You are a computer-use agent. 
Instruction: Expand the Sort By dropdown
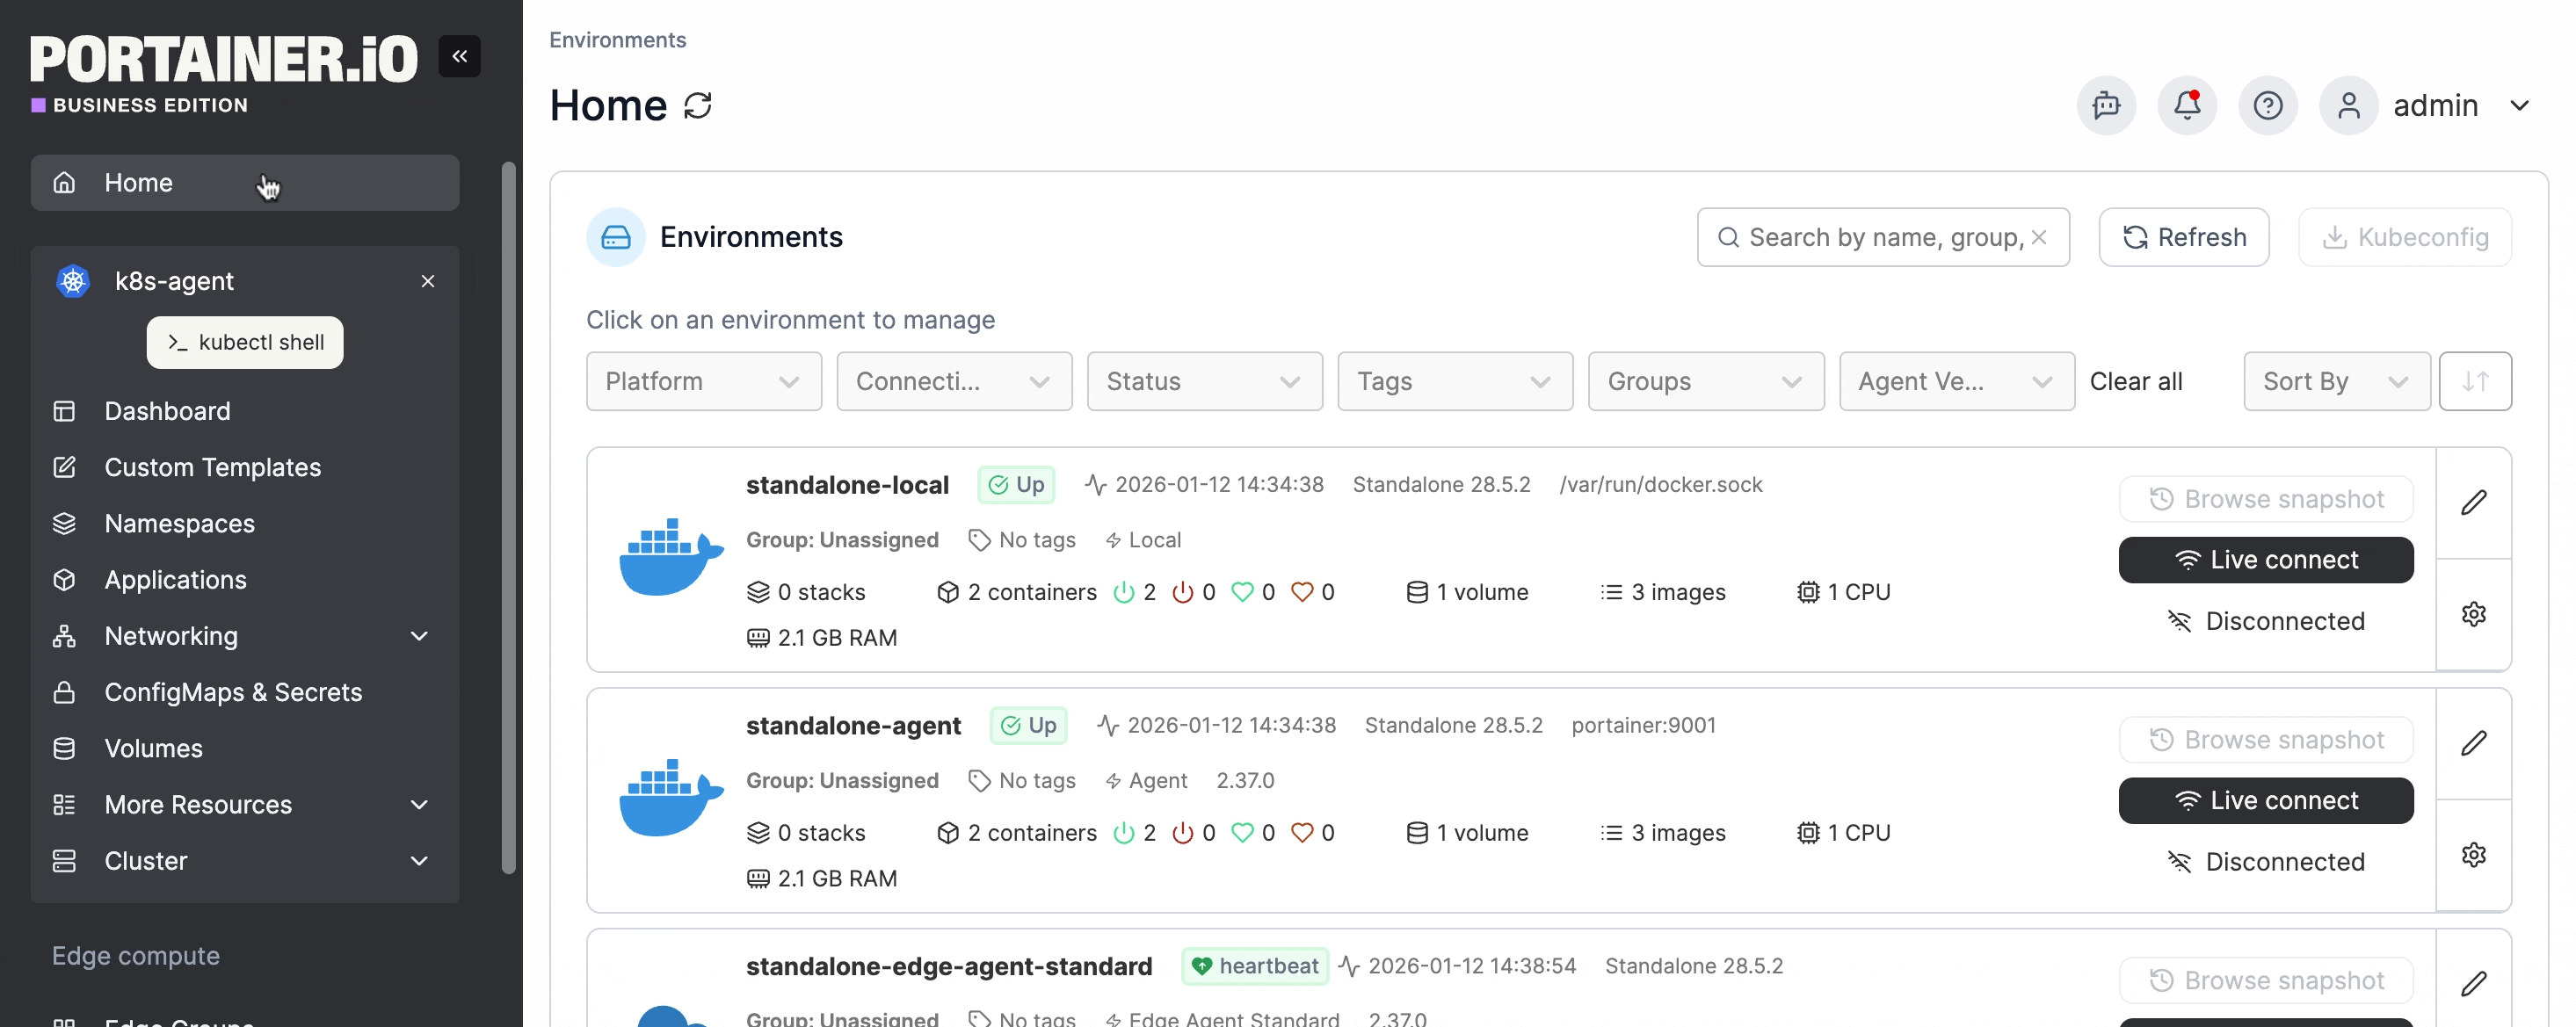point(2336,381)
